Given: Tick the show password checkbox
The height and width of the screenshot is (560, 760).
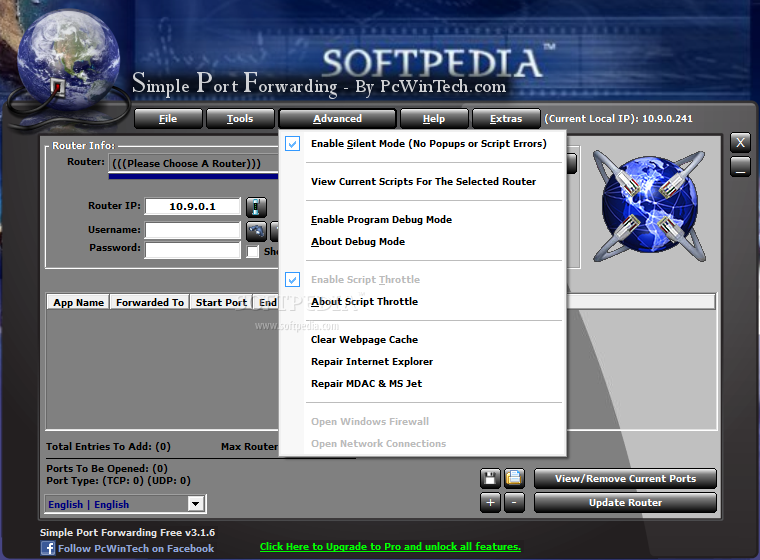Looking at the screenshot, I should tap(253, 252).
